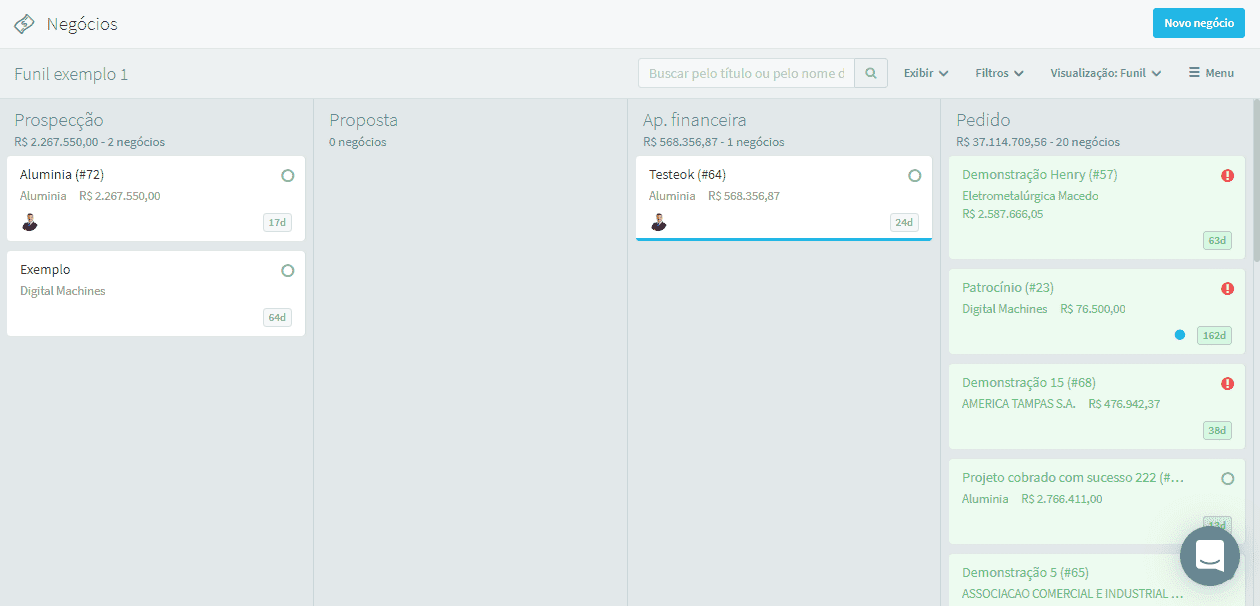Image resolution: width=1260 pixels, height=606 pixels.
Task: Click the Novo negócio button
Action: tap(1198, 22)
